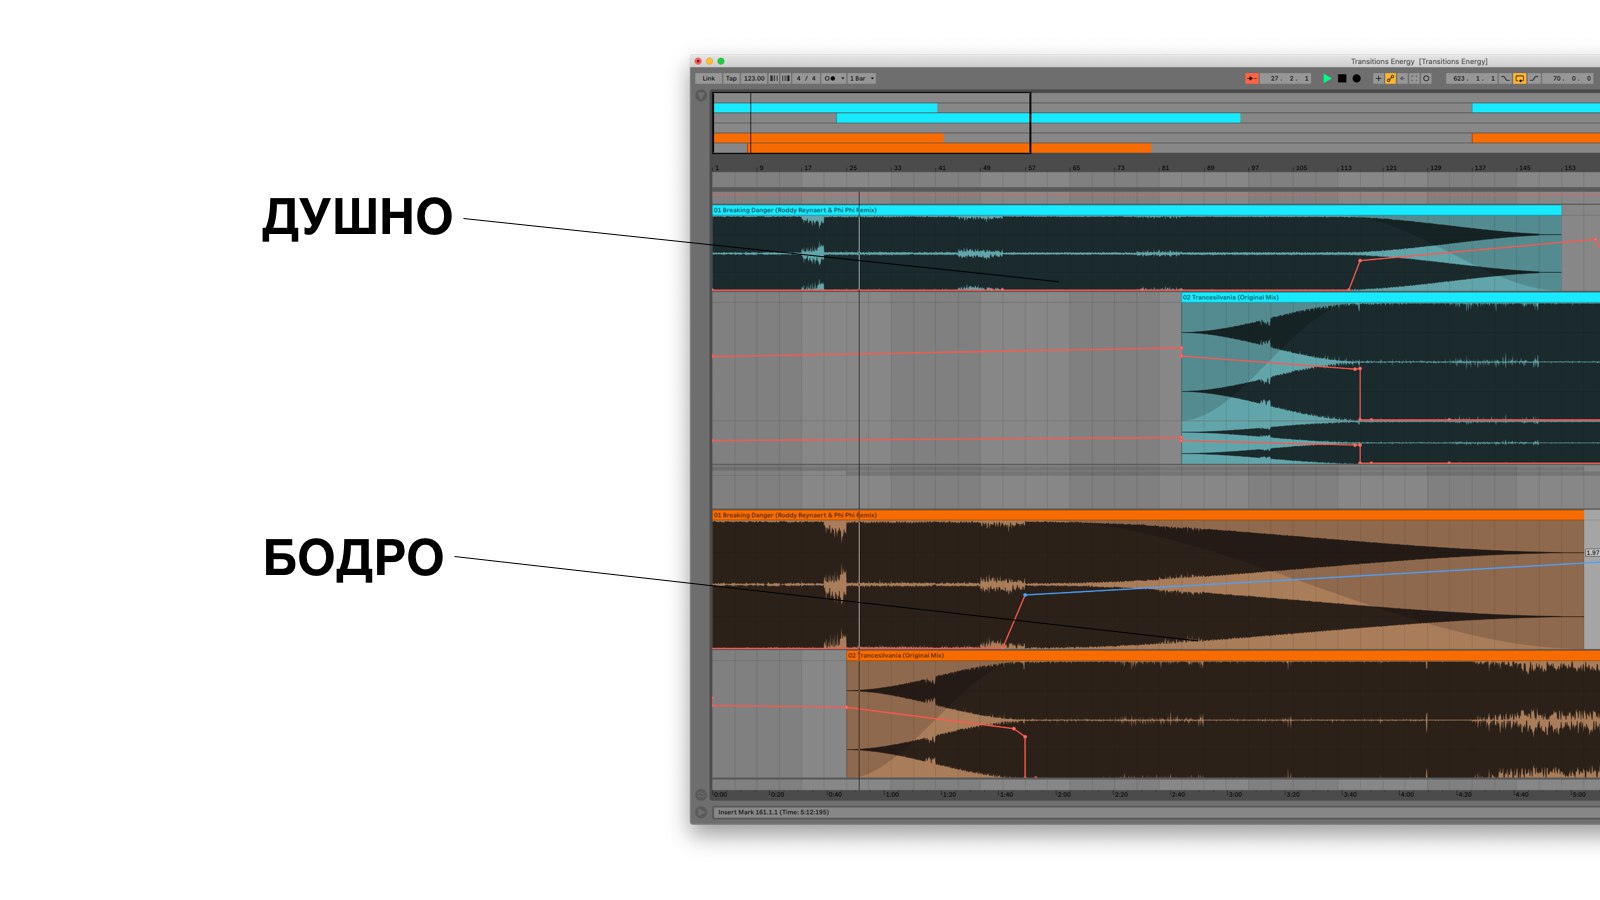Click bar 25 on the beat ruler

(x=853, y=168)
